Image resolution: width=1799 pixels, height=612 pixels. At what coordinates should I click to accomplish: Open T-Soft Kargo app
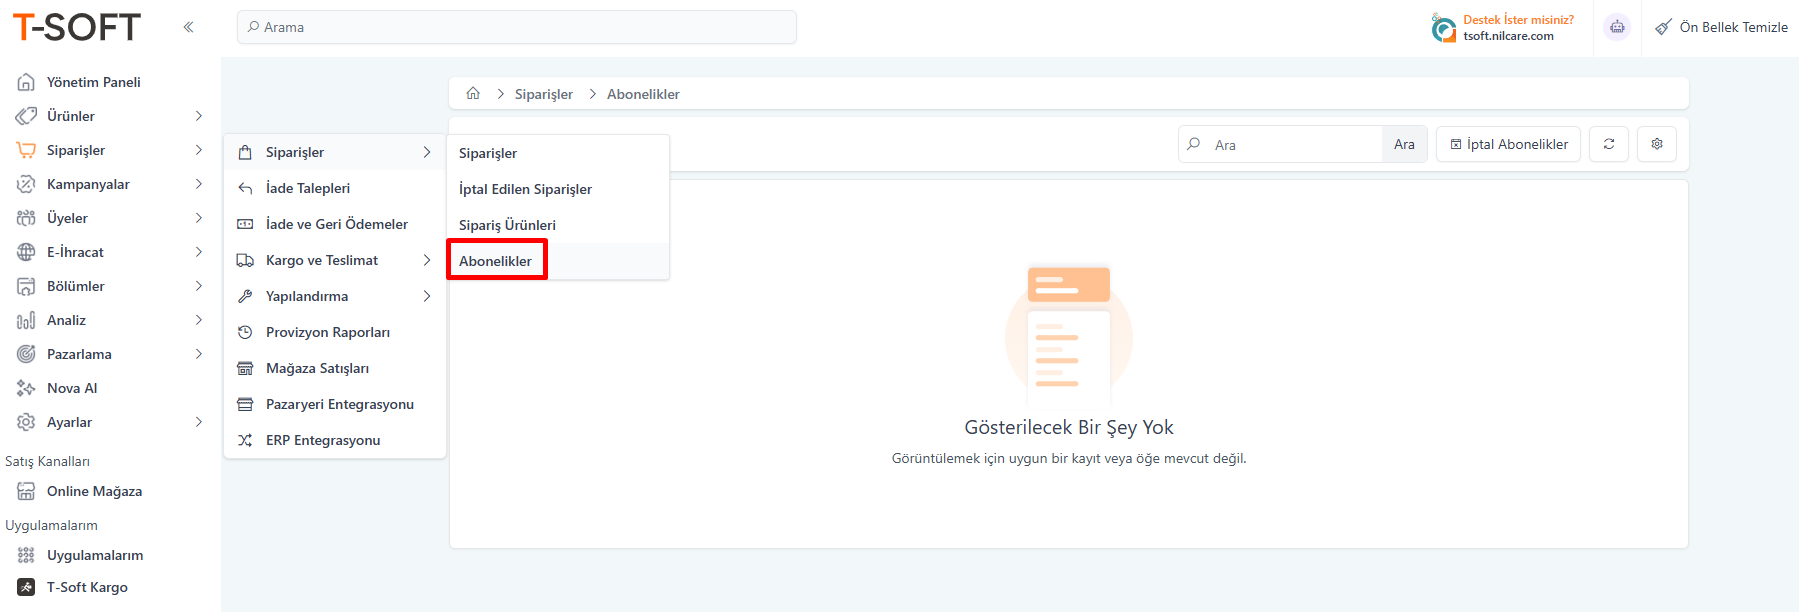coord(87,587)
